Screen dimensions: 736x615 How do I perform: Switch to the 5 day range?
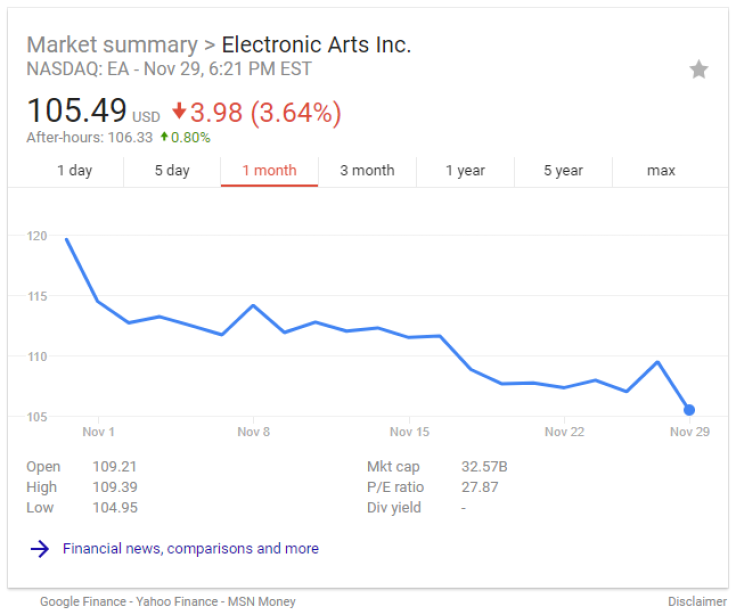click(172, 170)
